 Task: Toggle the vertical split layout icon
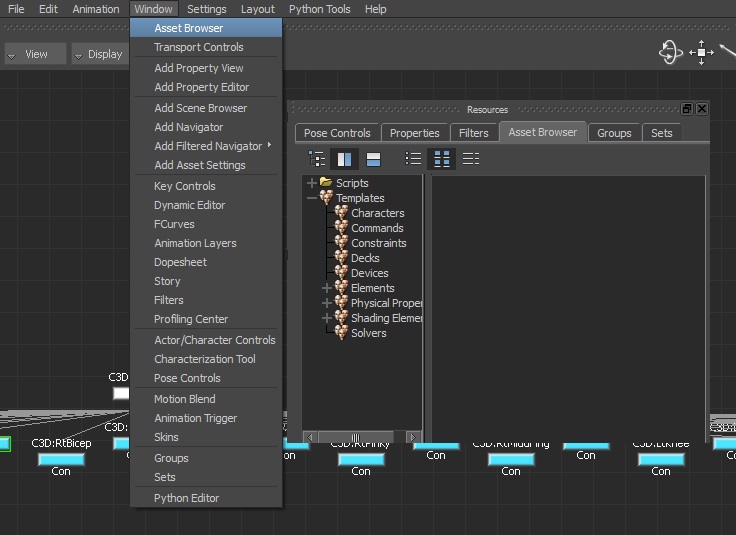[345, 159]
